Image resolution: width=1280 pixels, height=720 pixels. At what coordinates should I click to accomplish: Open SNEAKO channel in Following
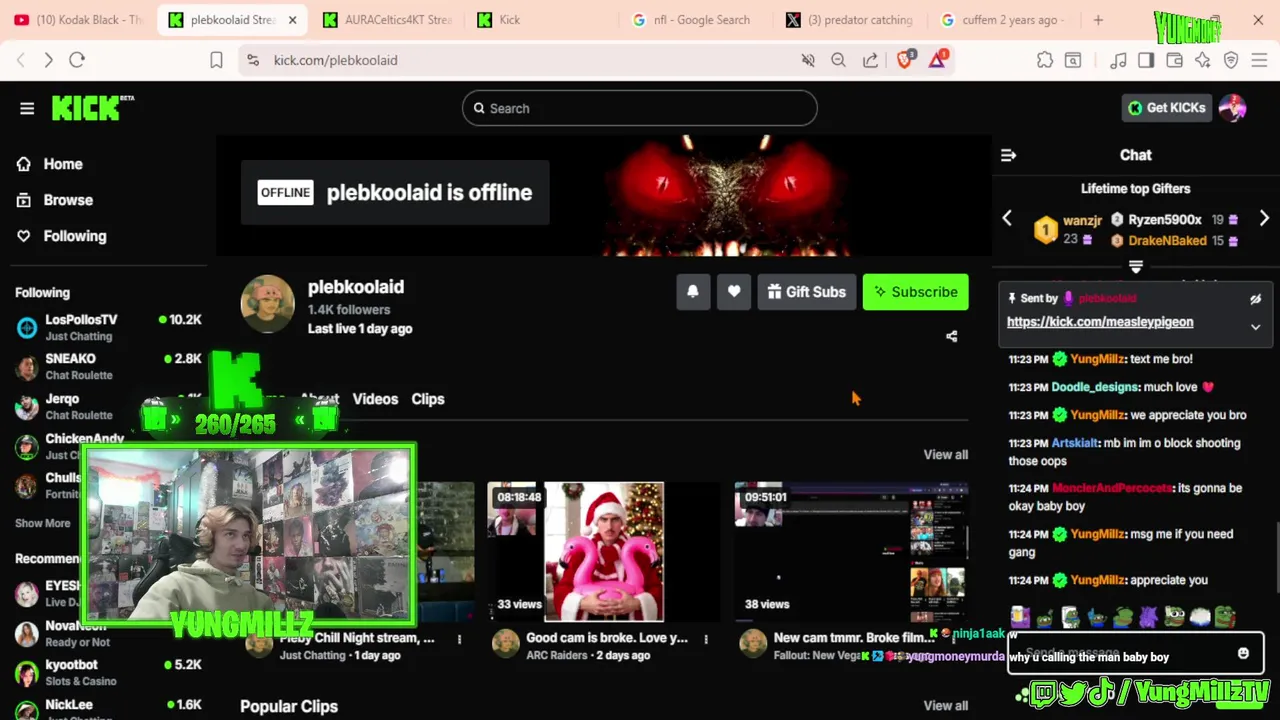click(x=108, y=366)
